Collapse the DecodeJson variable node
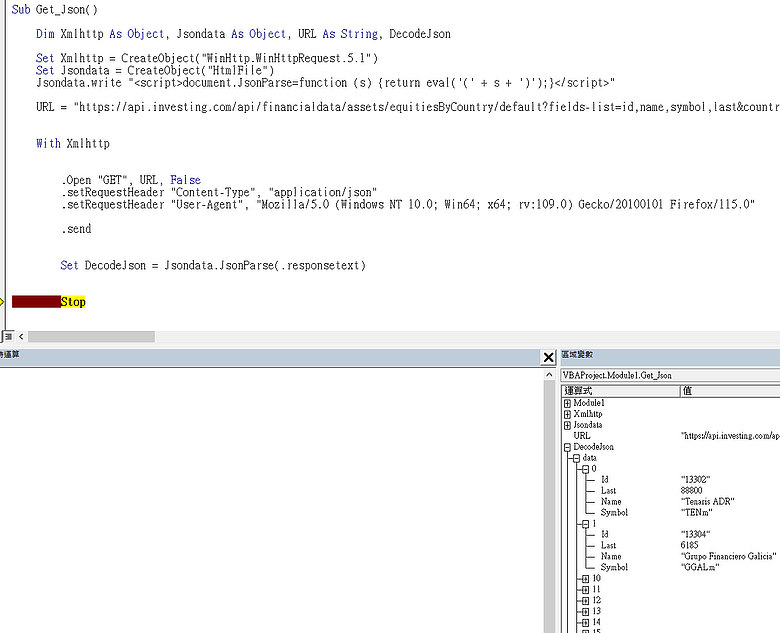 coord(567,447)
